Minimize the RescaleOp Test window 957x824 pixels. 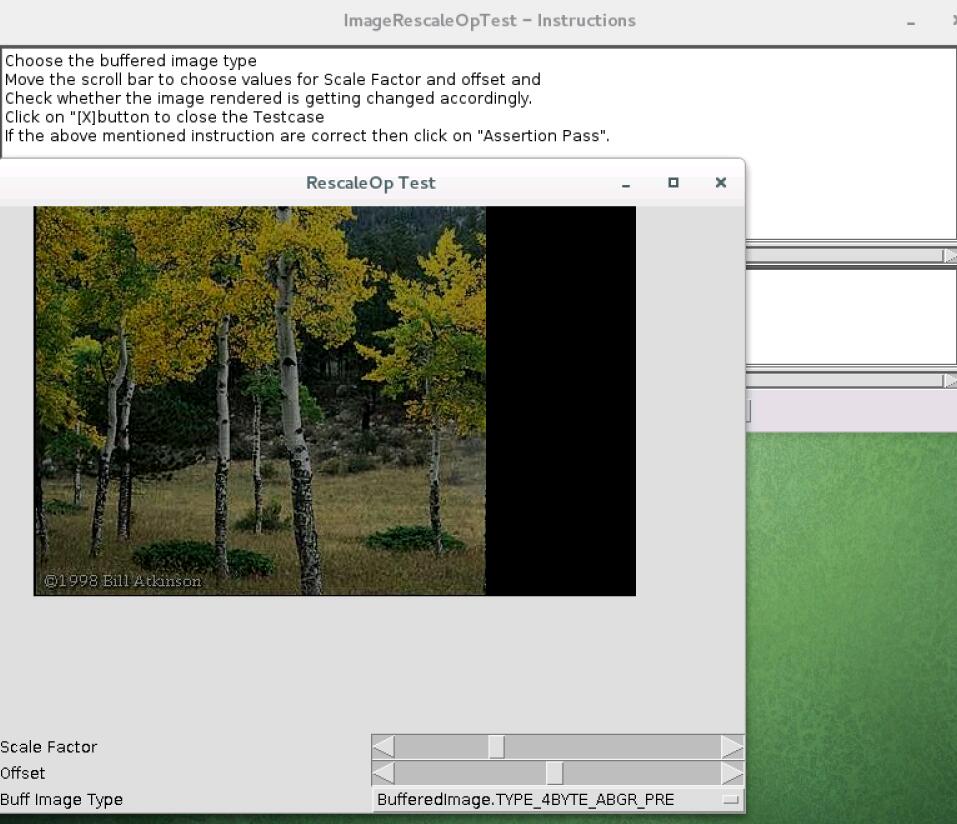point(626,184)
